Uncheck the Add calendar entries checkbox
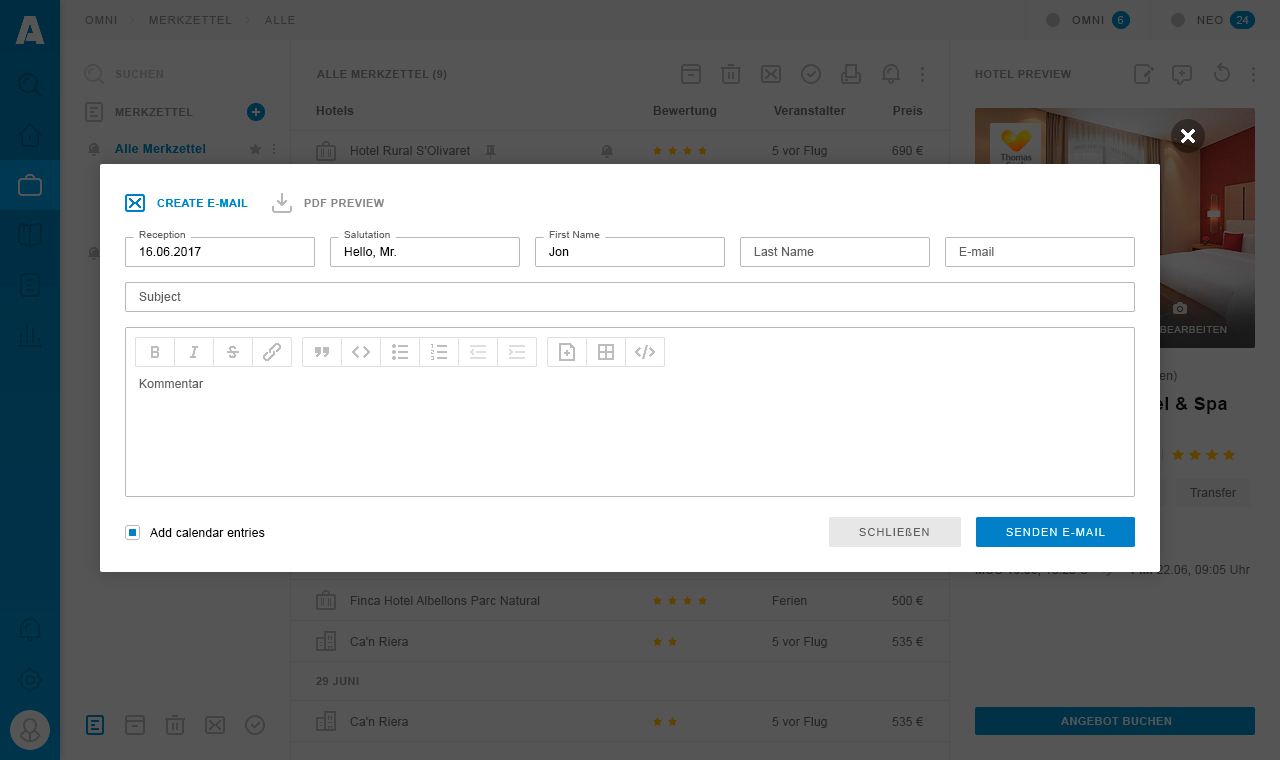This screenshot has width=1280, height=760. (x=132, y=533)
